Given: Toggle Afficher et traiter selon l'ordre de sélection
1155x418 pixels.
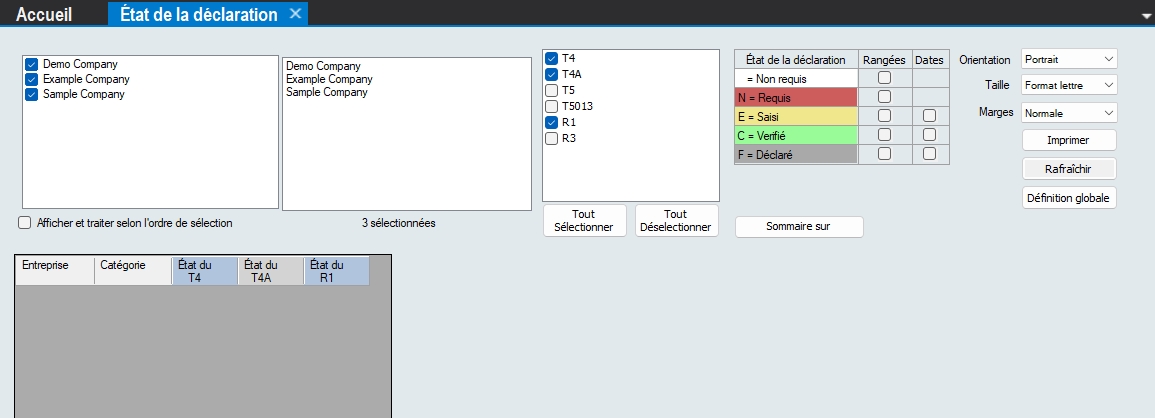Looking at the screenshot, I should coord(26,223).
